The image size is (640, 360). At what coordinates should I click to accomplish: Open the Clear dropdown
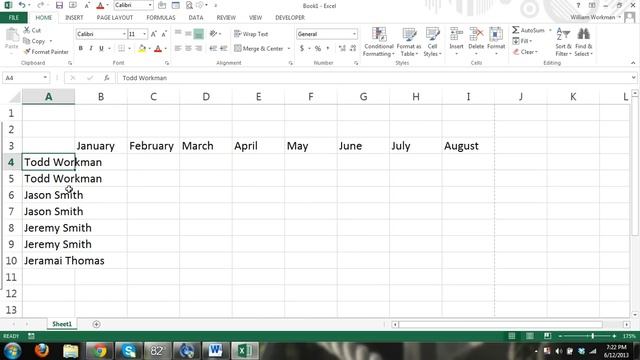[525, 52]
